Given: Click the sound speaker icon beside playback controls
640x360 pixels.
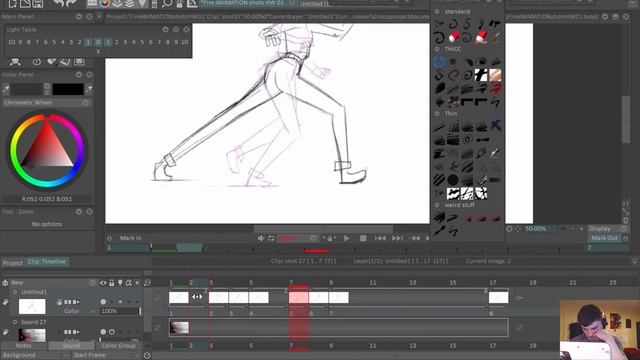Looking at the screenshot, I should coord(261,238).
